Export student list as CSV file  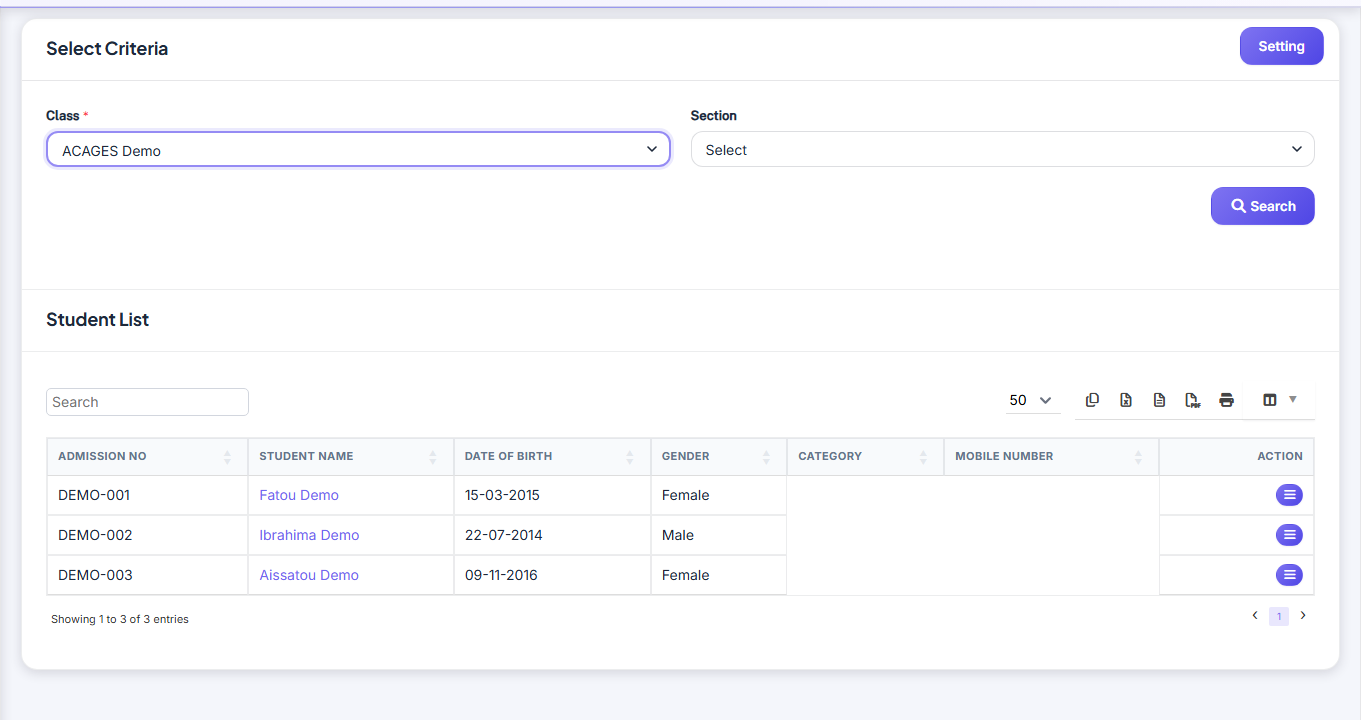pyautogui.click(x=1159, y=400)
